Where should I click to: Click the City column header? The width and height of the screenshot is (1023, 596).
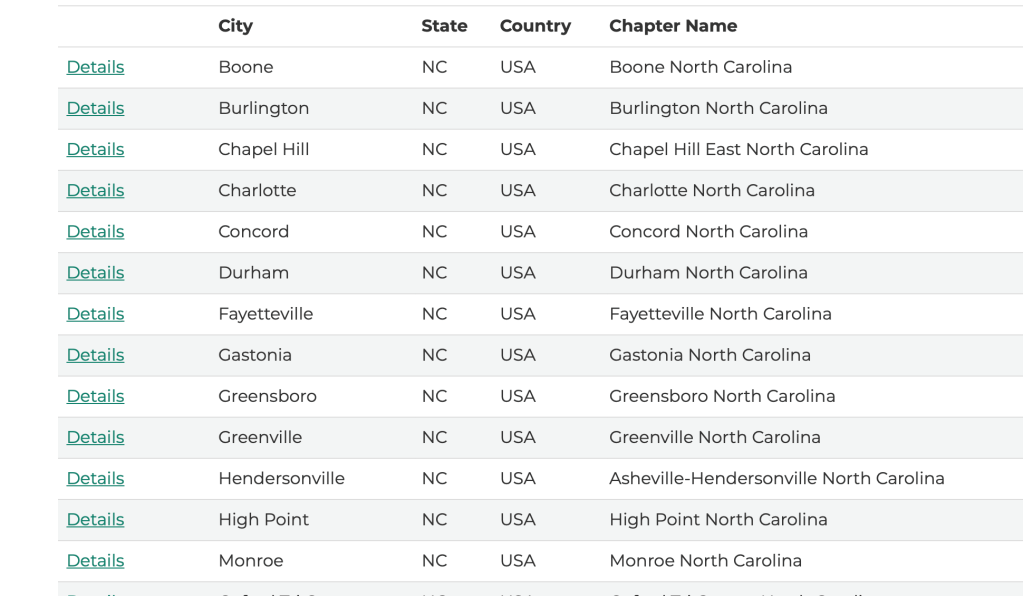[235, 26]
